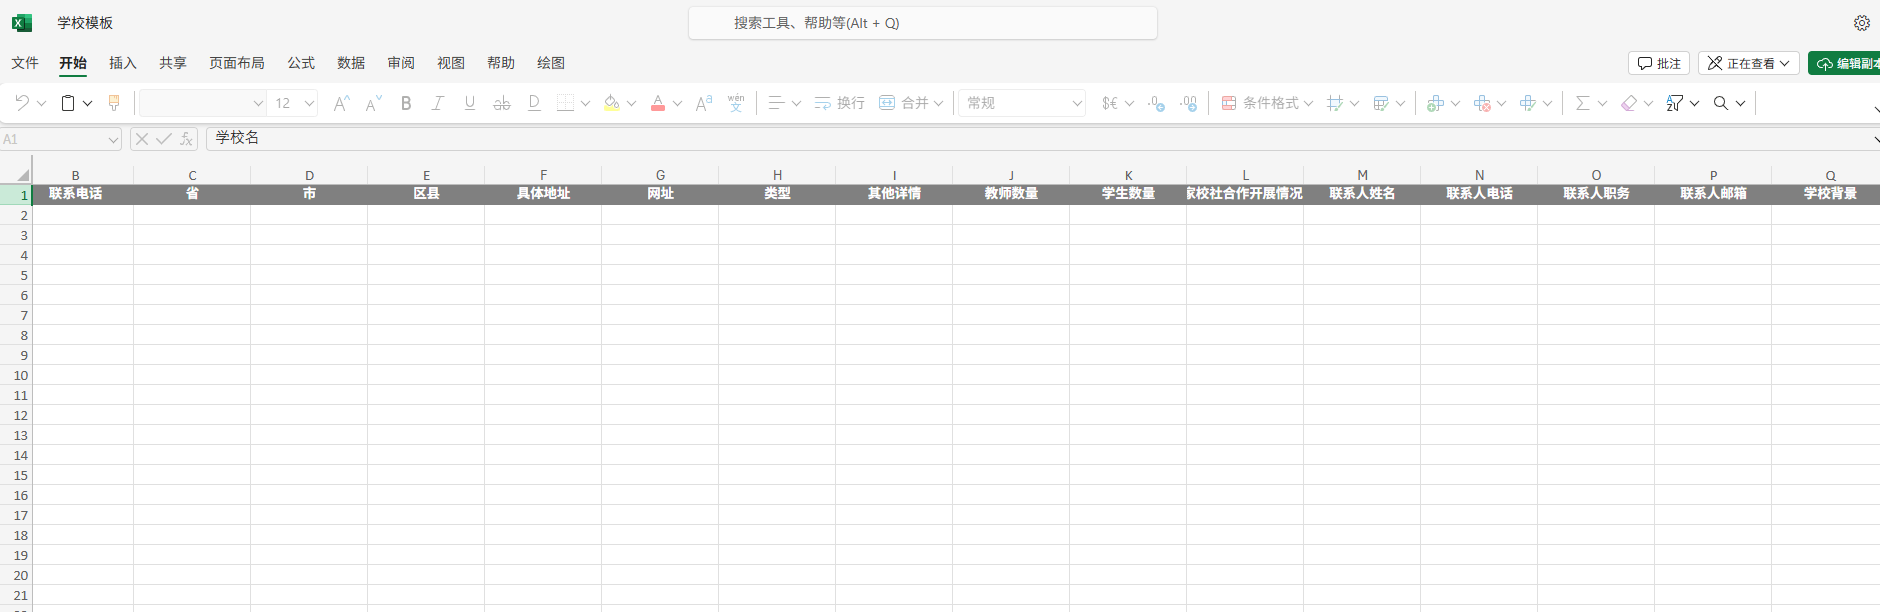Expand the 常规 number format dropdown
The width and height of the screenshot is (1880, 612).
1022,103
